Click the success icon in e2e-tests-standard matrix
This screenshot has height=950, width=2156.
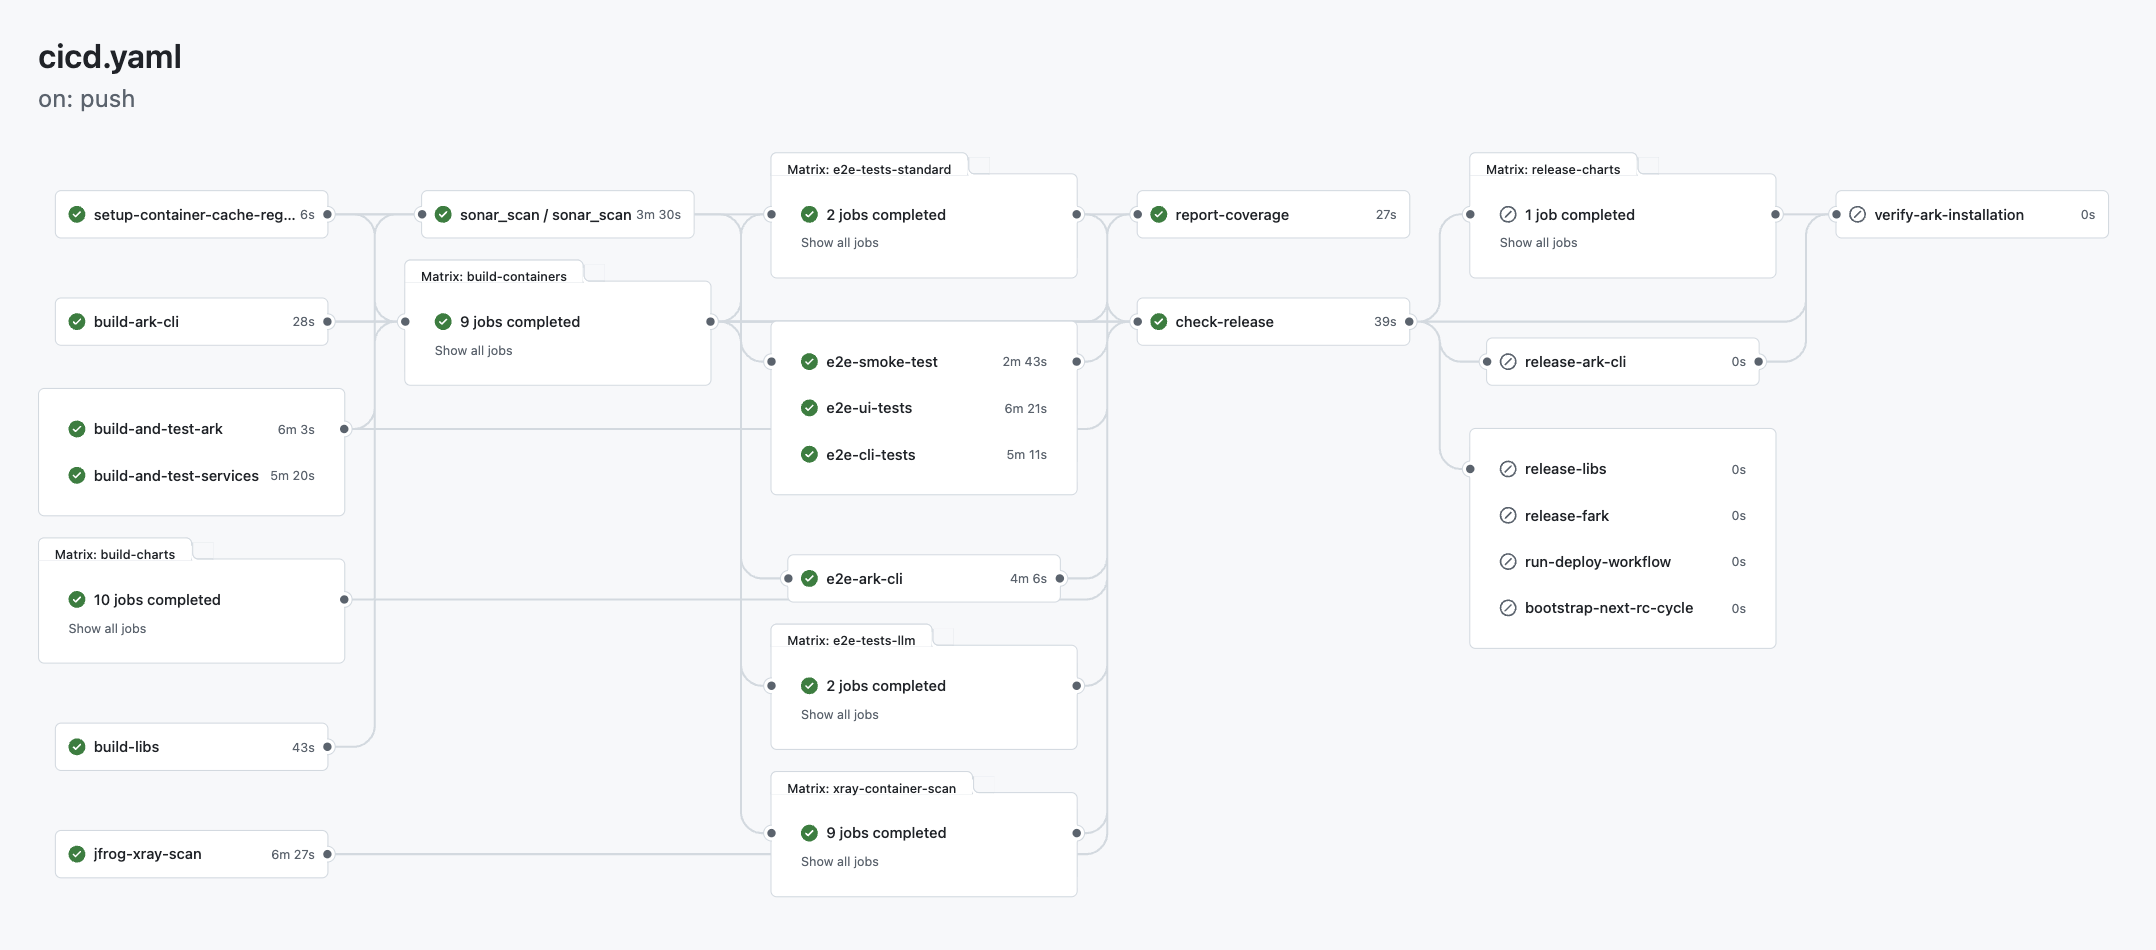pyautogui.click(x=810, y=215)
